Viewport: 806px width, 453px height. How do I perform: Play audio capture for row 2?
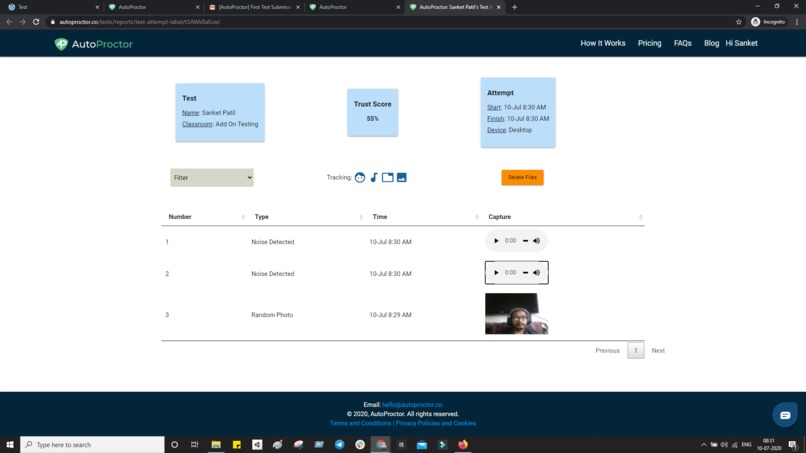[496, 273]
